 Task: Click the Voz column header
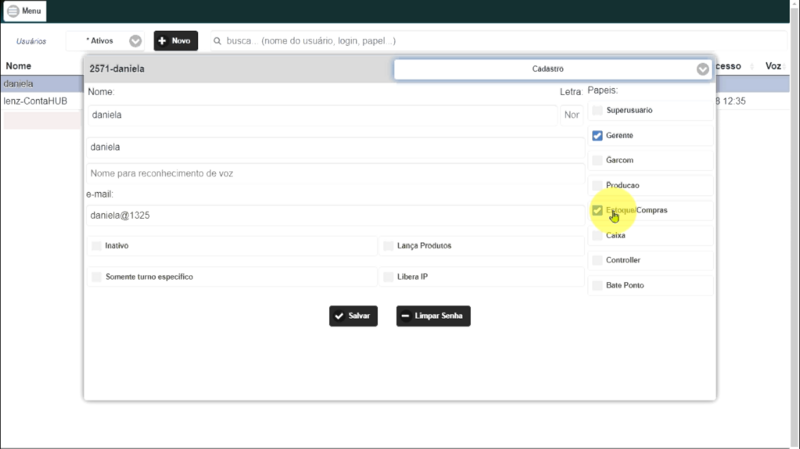pos(773,66)
